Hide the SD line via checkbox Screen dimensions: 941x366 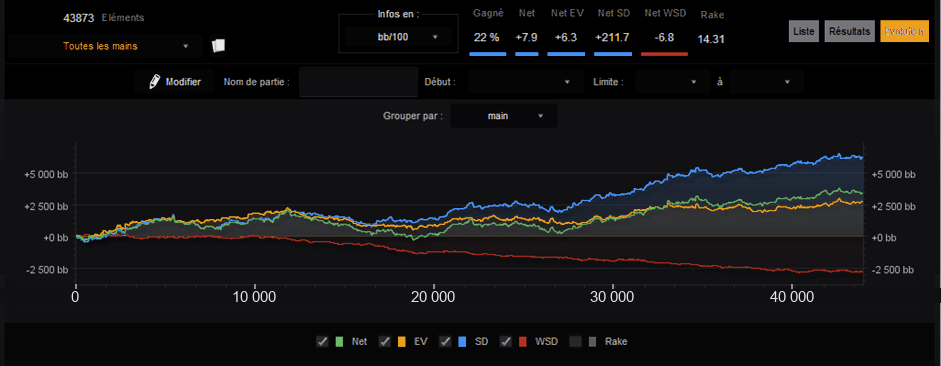point(446,341)
